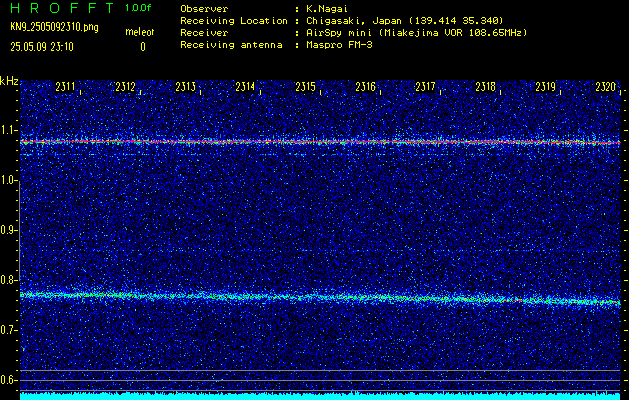This screenshot has height=400, width=629.
Task: Click time marker 2317
Action: click(425, 87)
